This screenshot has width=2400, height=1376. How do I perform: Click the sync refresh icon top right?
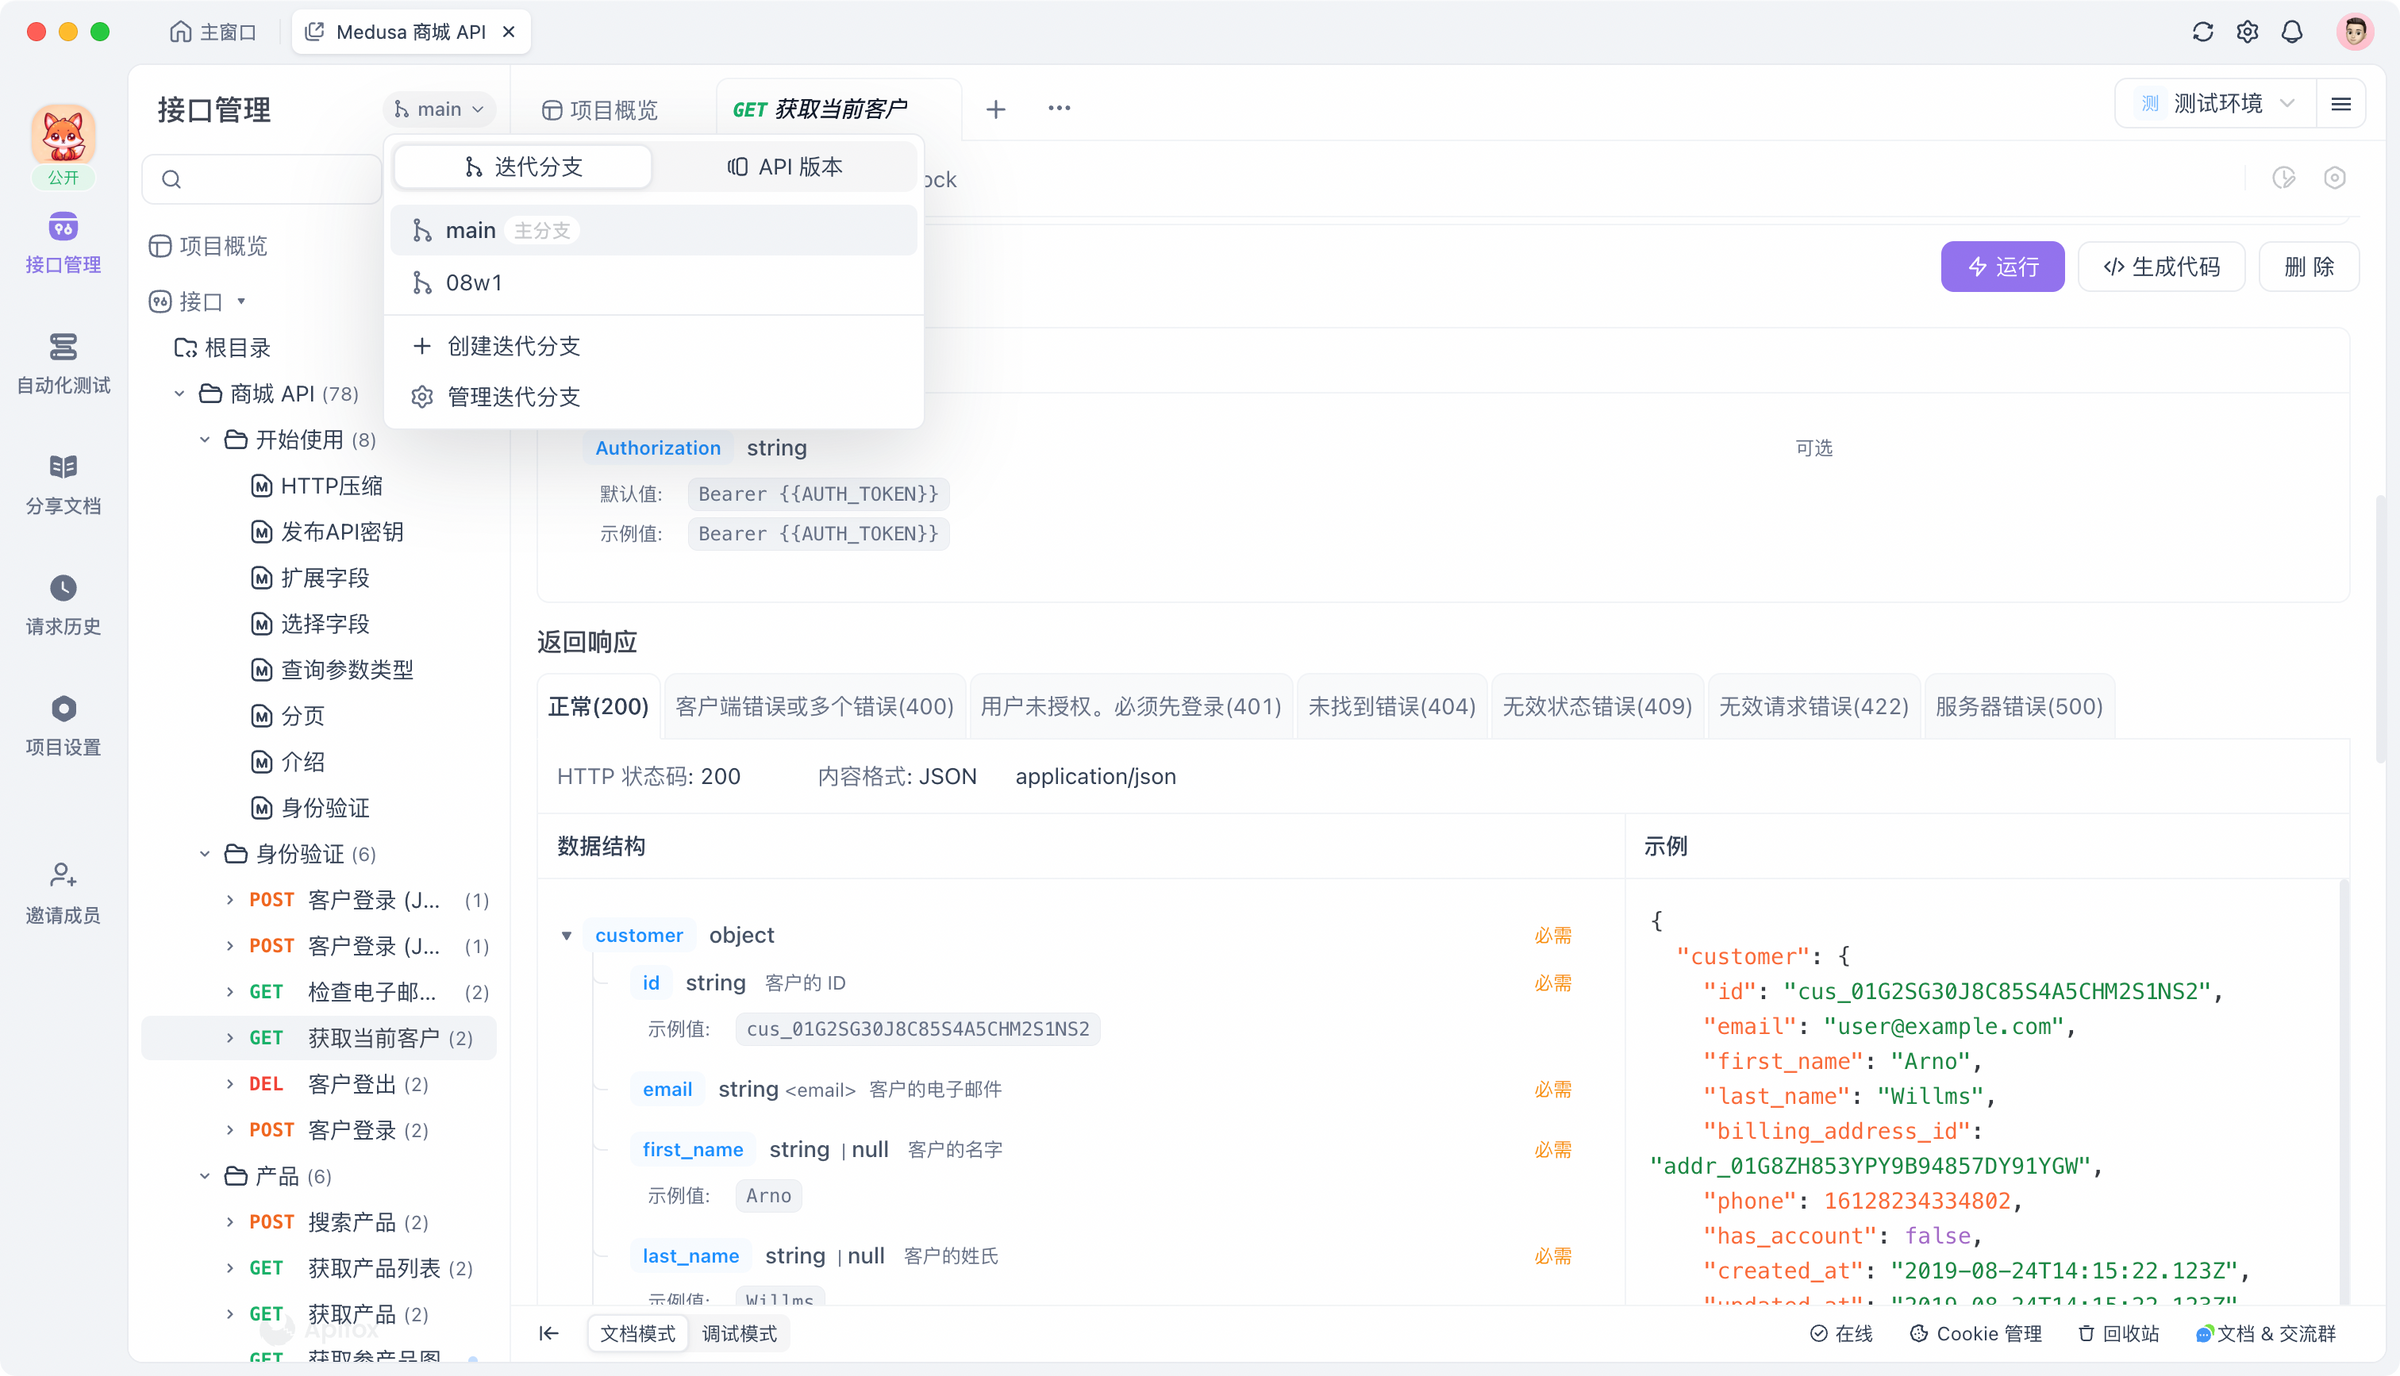pyautogui.click(x=2202, y=31)
